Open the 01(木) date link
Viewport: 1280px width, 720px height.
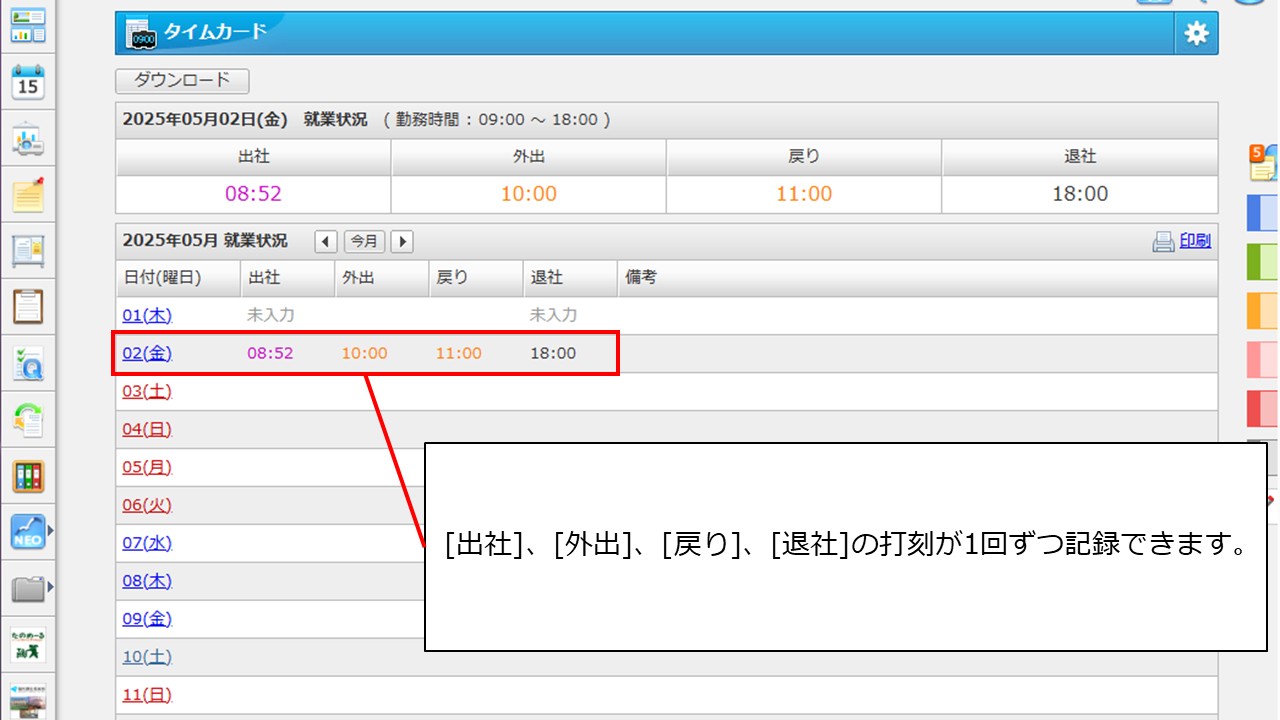(147, 315)
